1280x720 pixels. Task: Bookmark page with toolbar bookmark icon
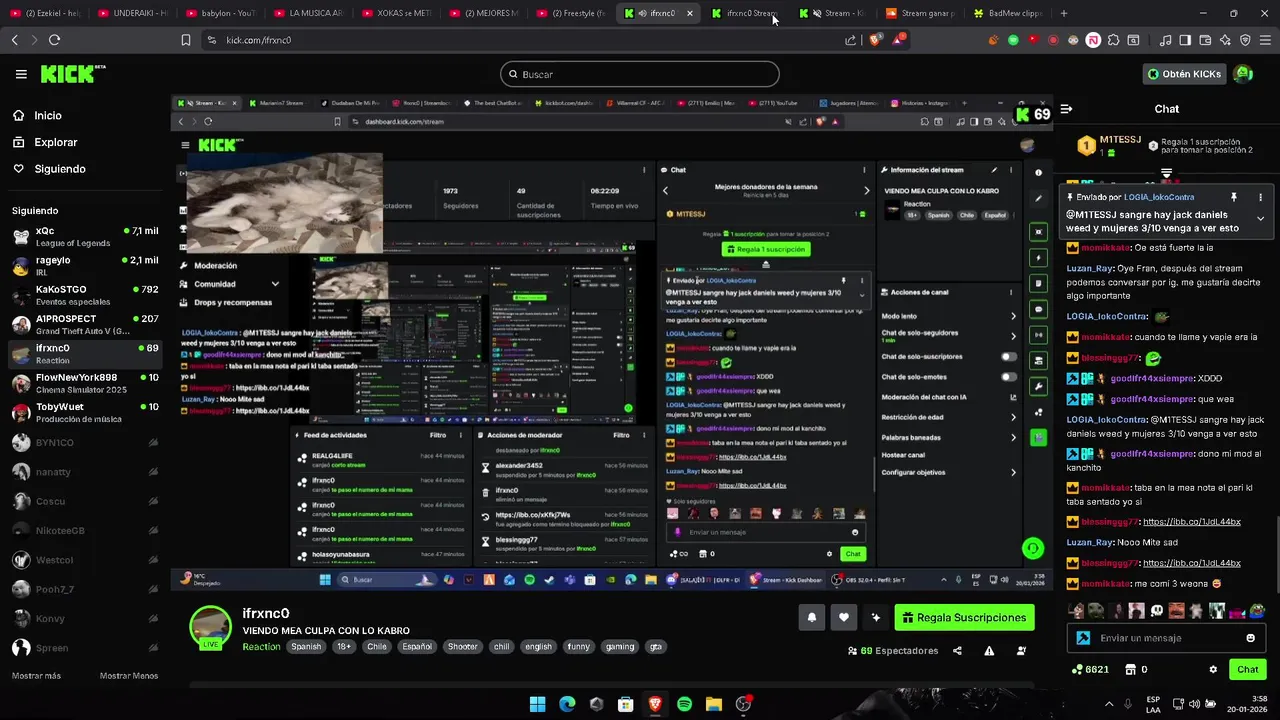185,40
